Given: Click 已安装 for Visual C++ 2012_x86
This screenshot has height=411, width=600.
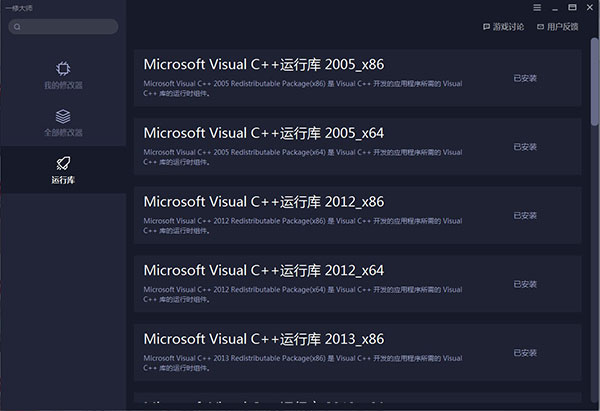Looking at the screenshot, I should pos(525,214).
